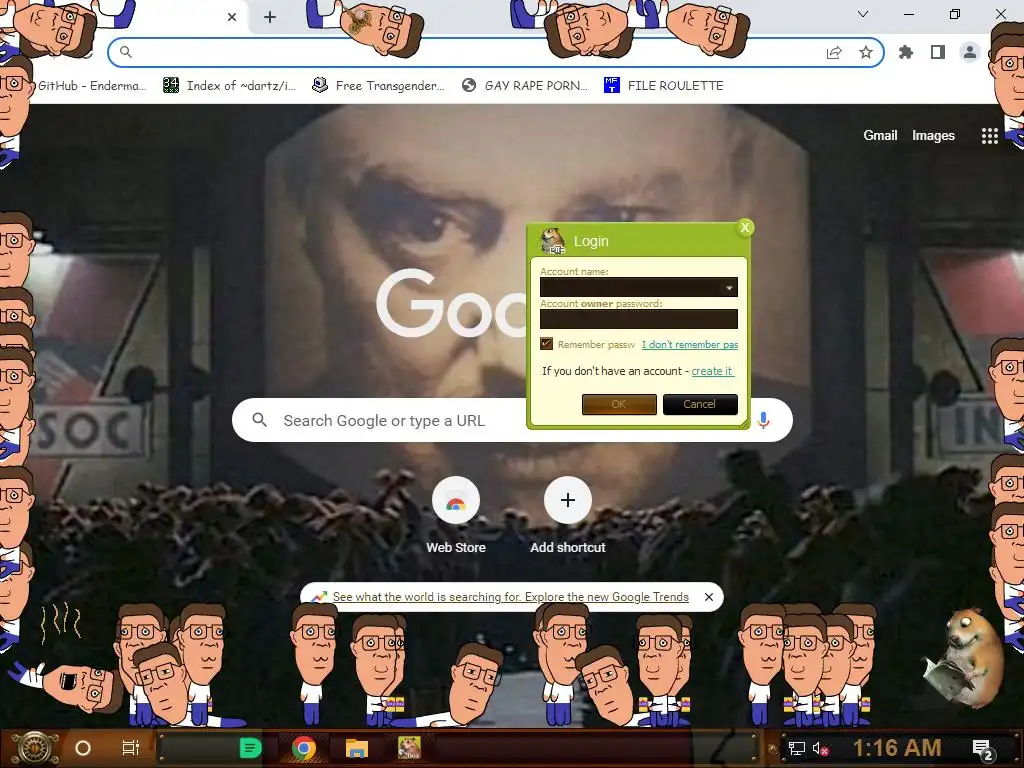This screenshot has height=768, width=1024.
Task: Open Task View on taskbar
Action: pos(131,748)
